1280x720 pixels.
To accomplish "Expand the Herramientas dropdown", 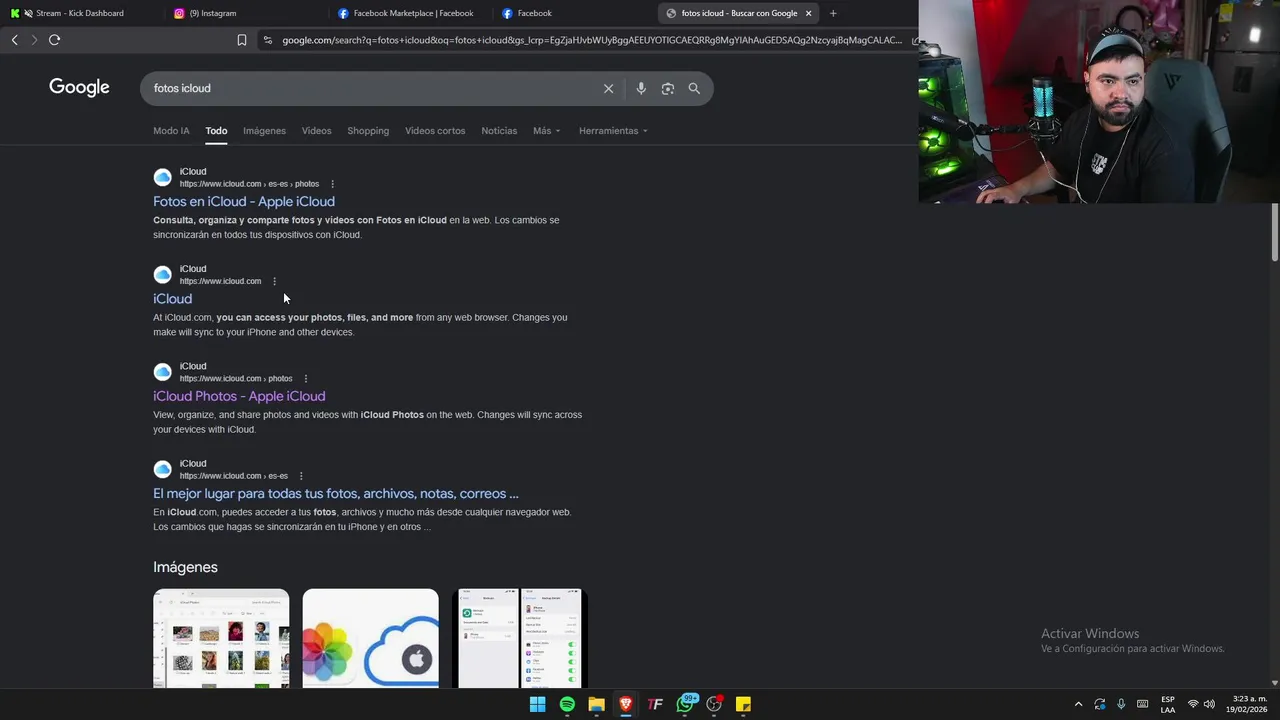I will point(613,131).
